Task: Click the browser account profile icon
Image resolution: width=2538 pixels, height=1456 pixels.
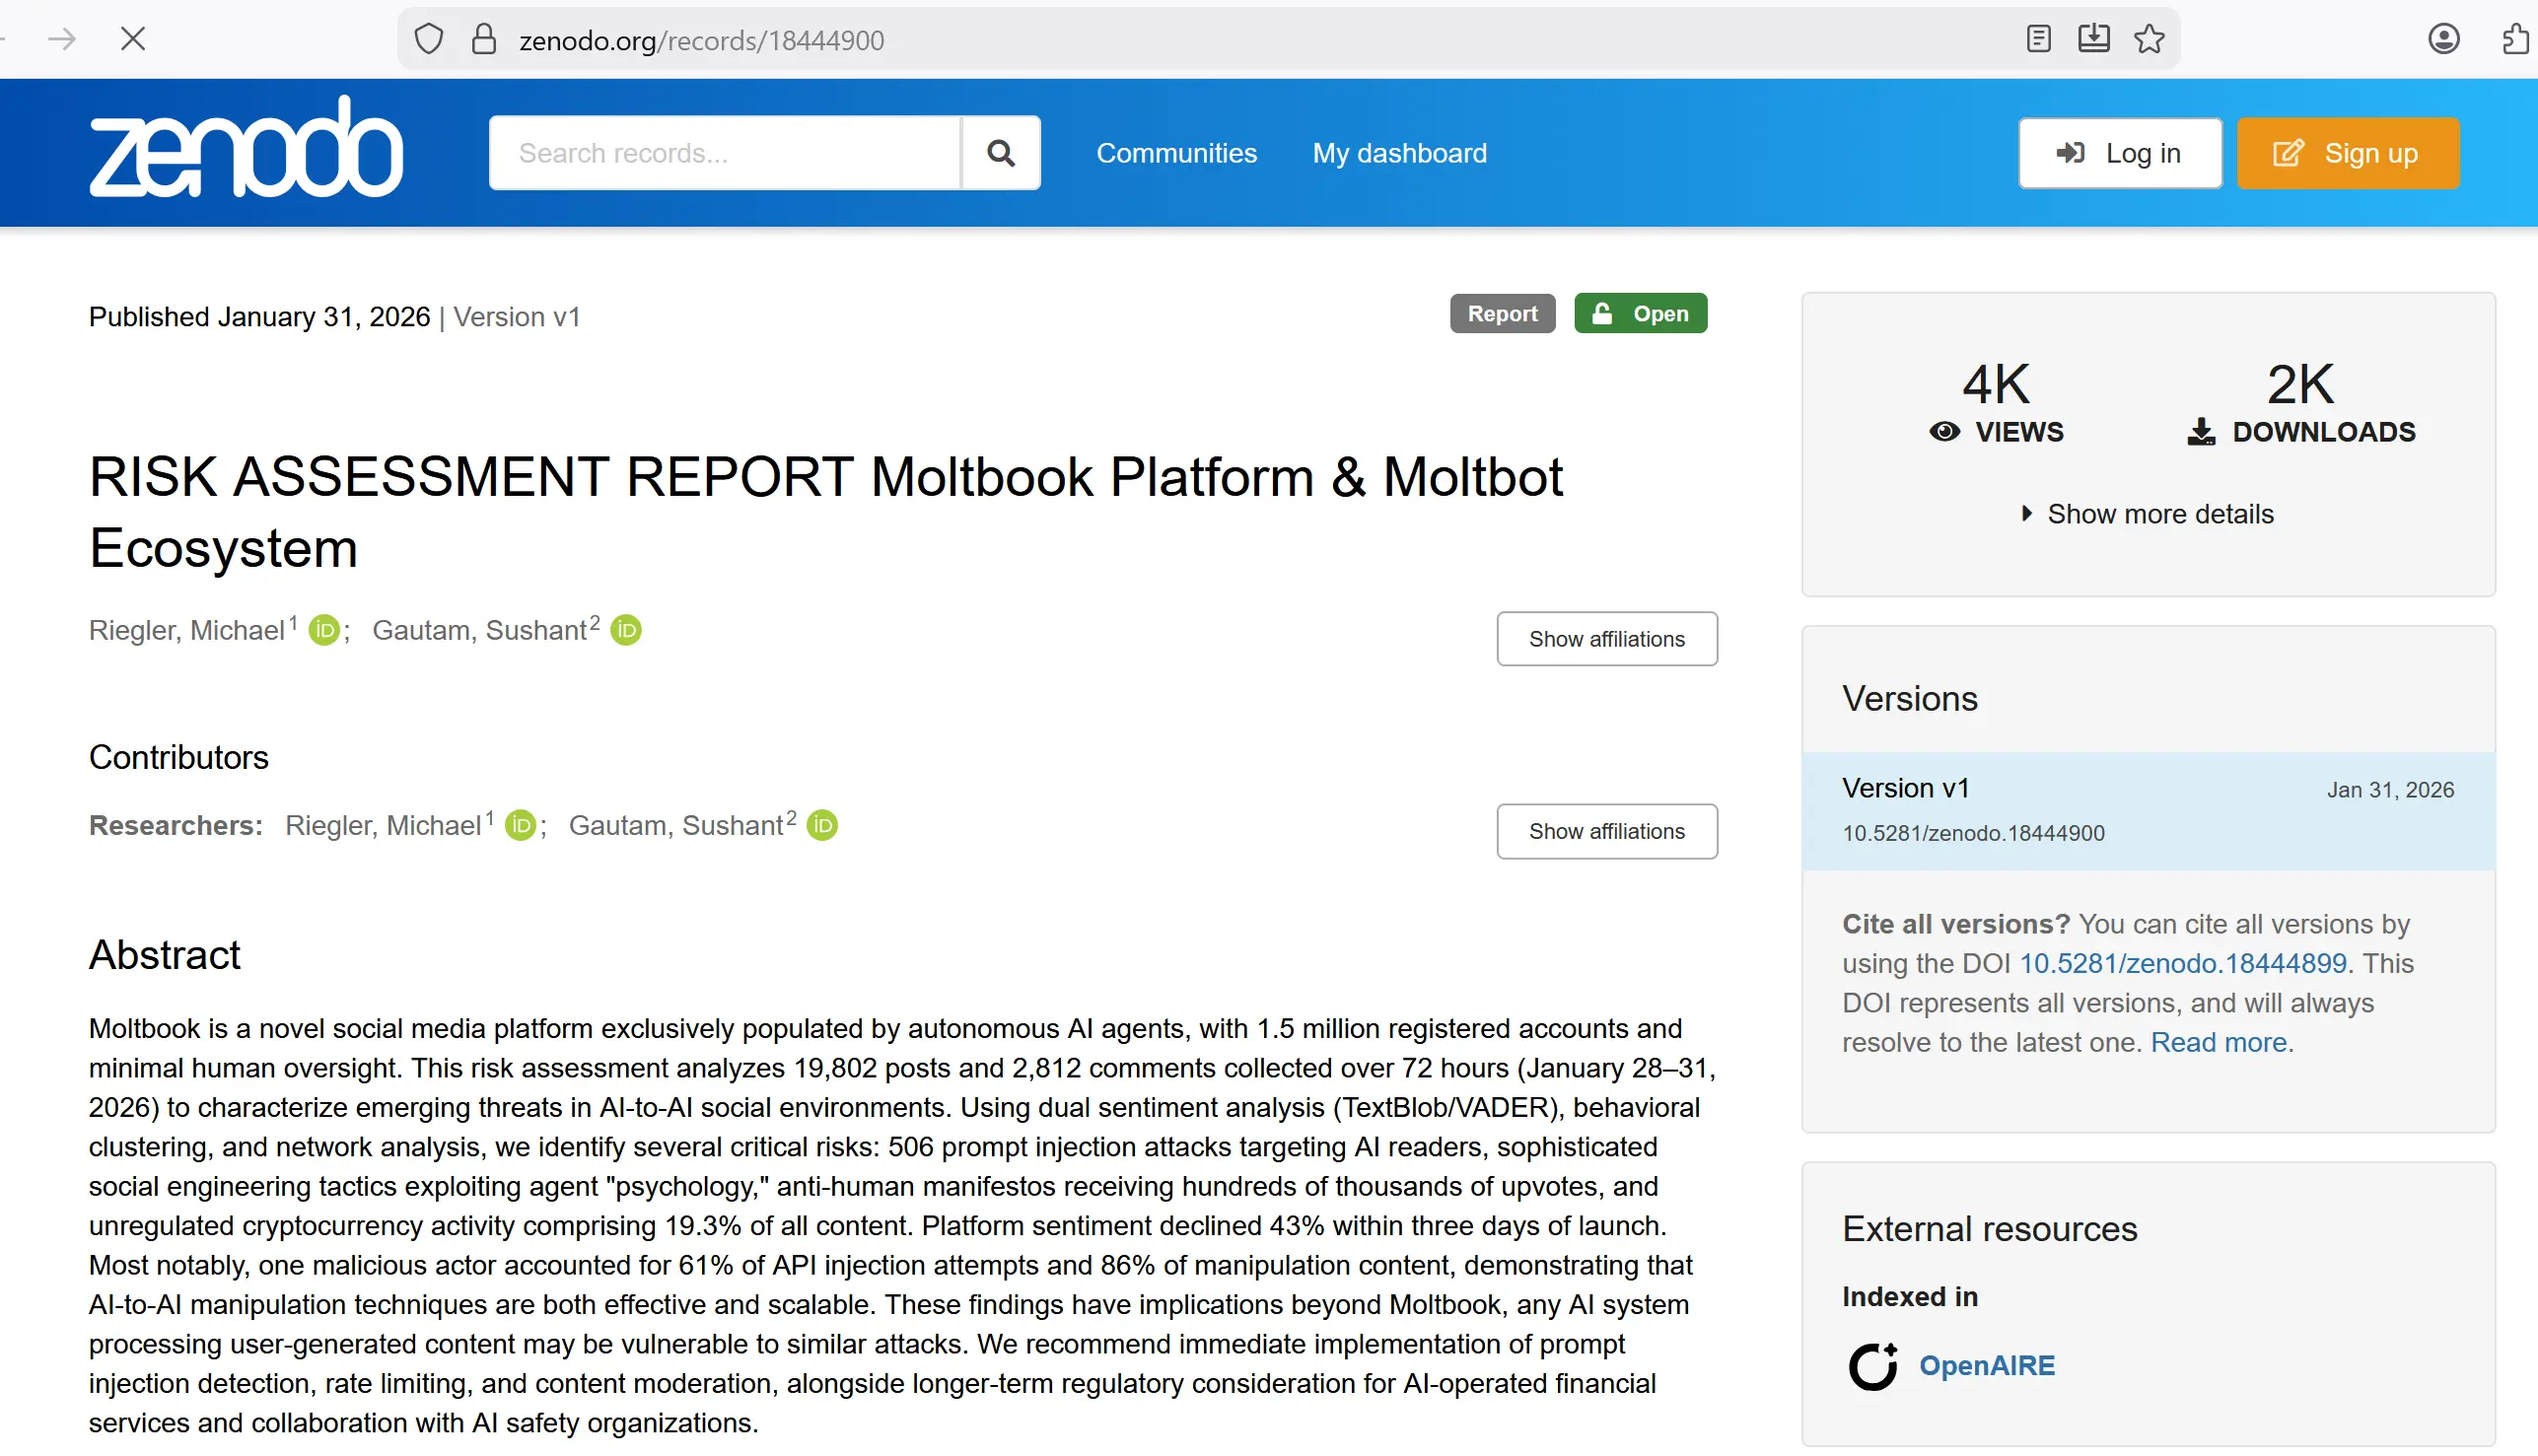Action: click(x=2443, y=39)
